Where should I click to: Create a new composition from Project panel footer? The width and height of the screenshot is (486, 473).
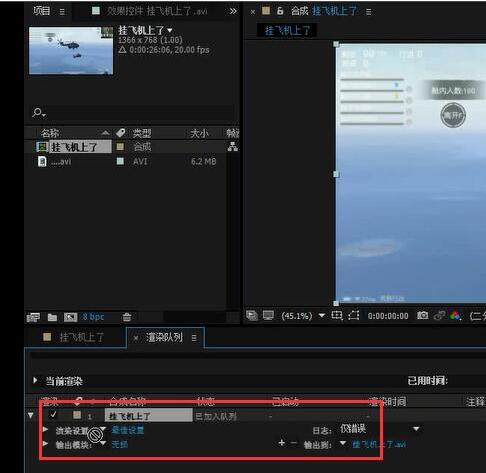point(70,317)
